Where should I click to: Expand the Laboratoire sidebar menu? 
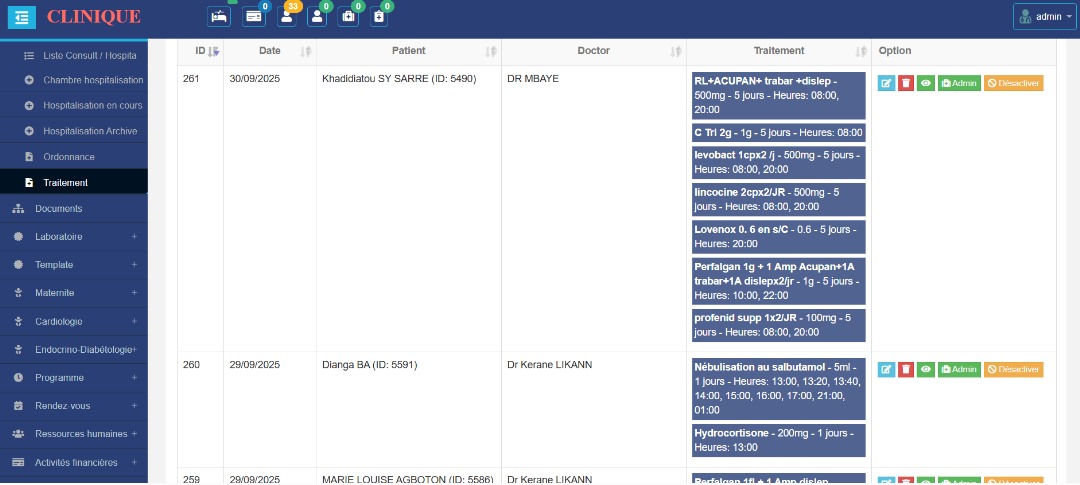(x=74, y=237)
